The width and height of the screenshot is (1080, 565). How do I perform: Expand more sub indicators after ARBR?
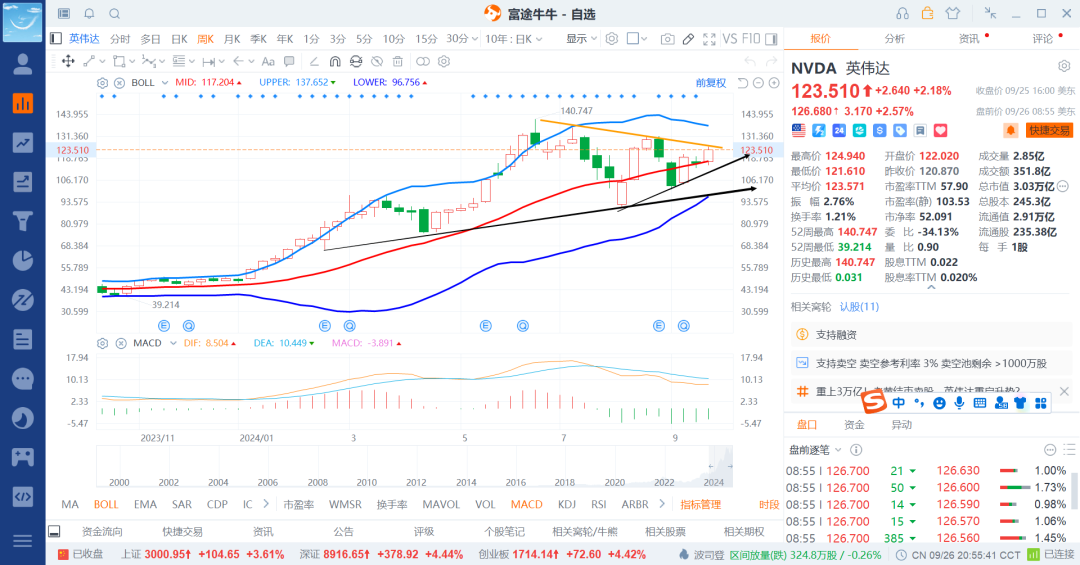662,504
